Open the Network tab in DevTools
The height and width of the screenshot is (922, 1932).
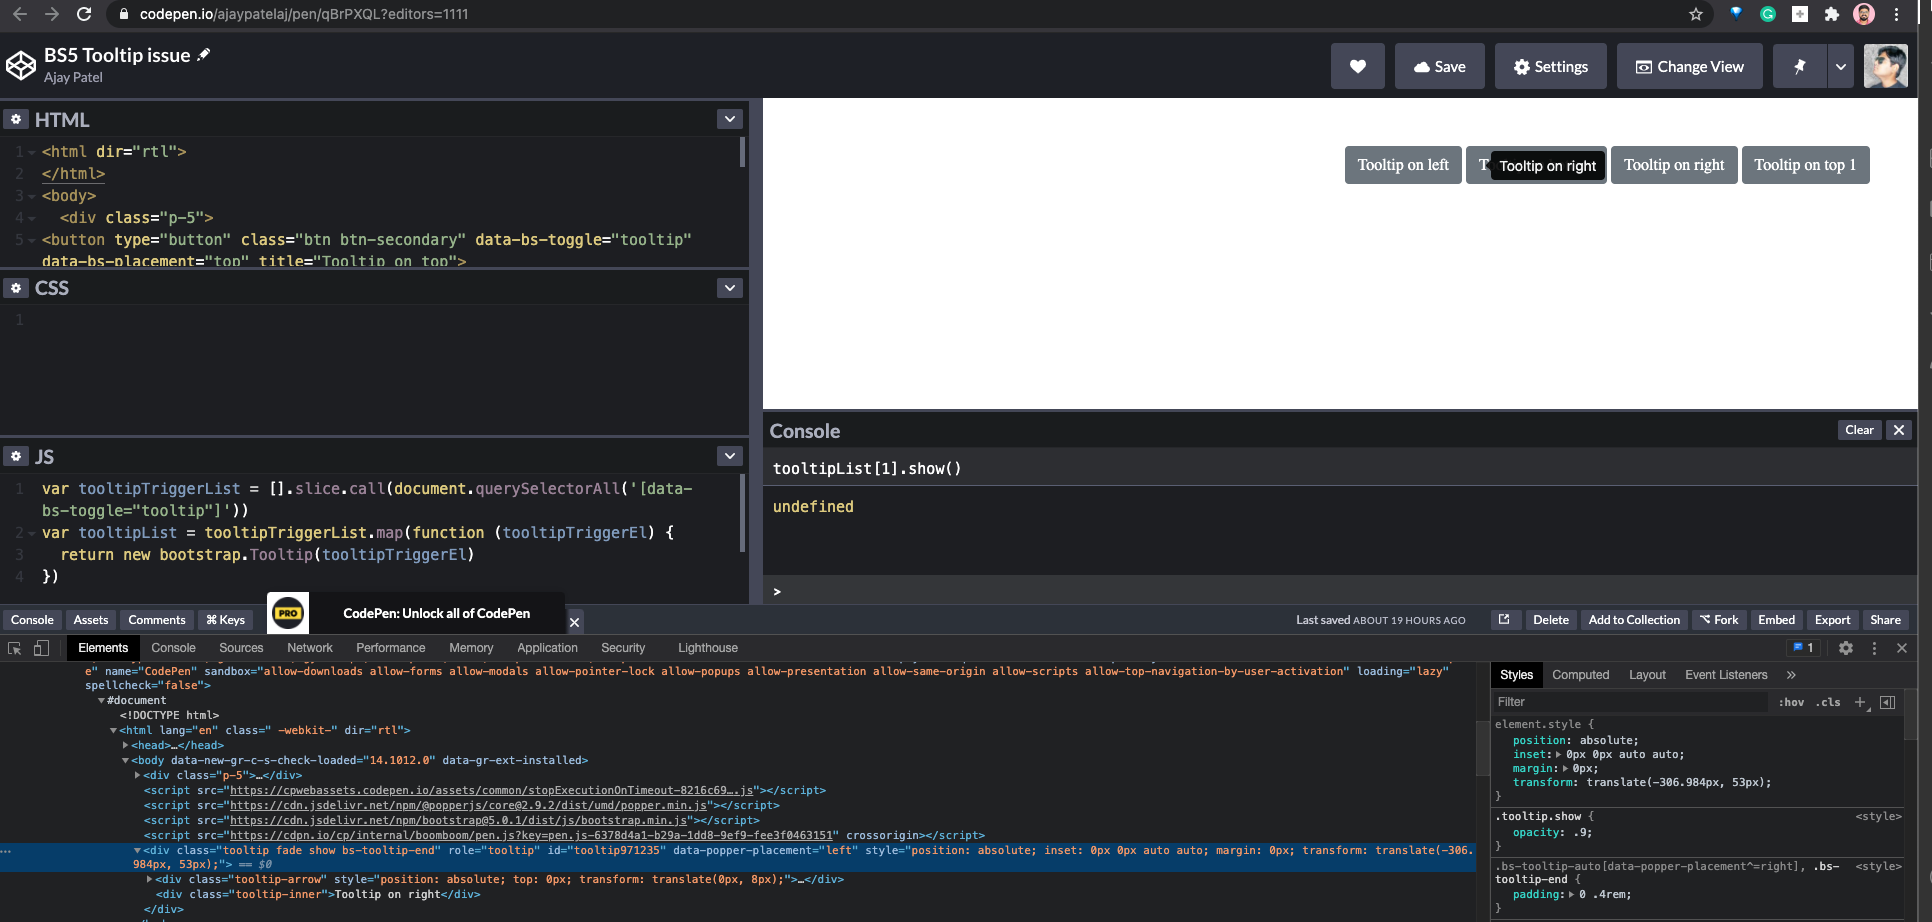click(309, 648)
